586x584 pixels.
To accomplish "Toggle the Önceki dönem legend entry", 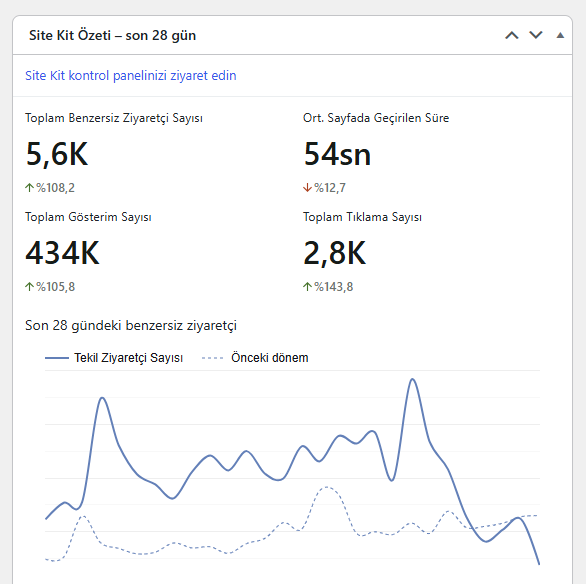I will click(255, 358).
